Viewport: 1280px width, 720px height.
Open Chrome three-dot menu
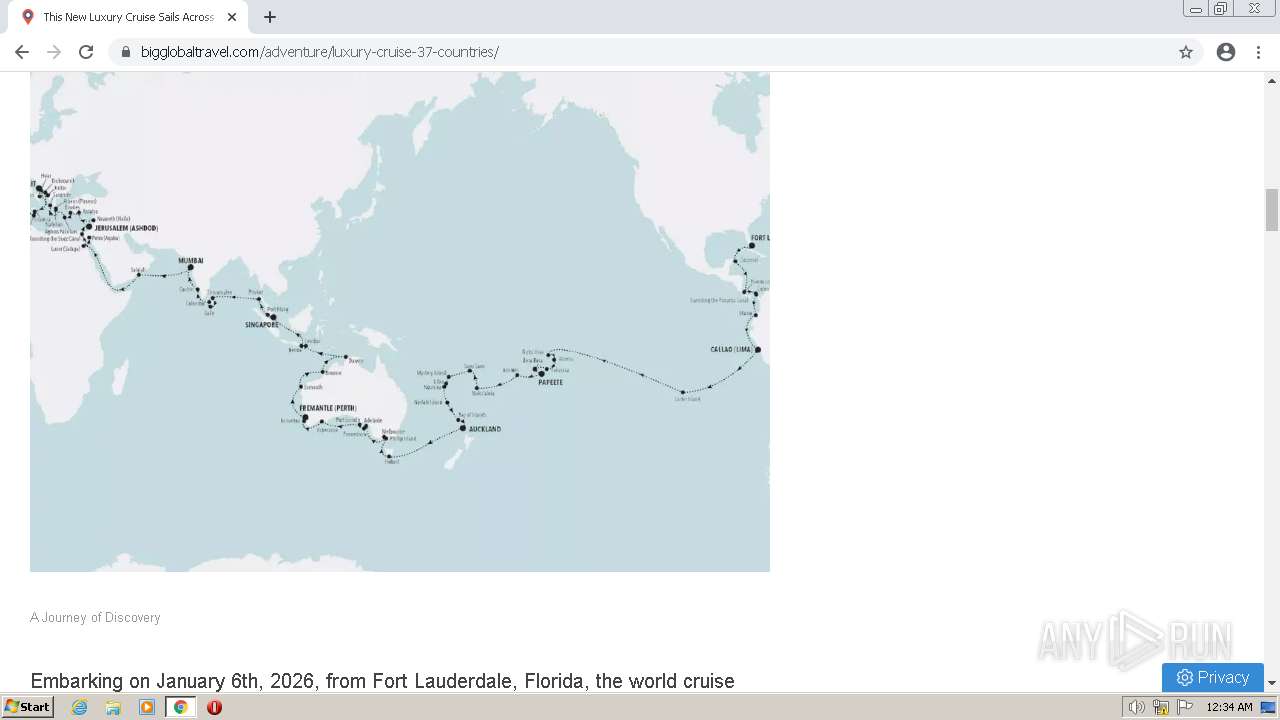pyautogui.click(x=1258, y=52)
